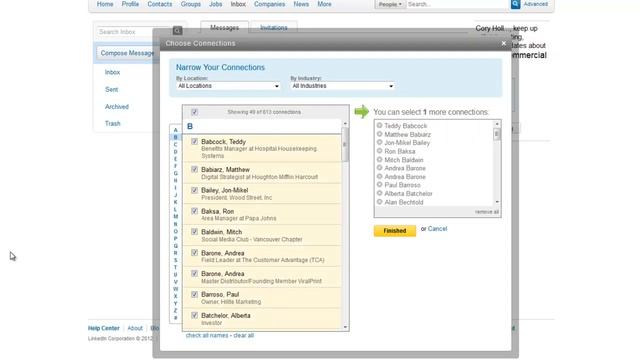
Task: Uncheck Babcock, Teddy checkbox
Action: tap(194, 142)
